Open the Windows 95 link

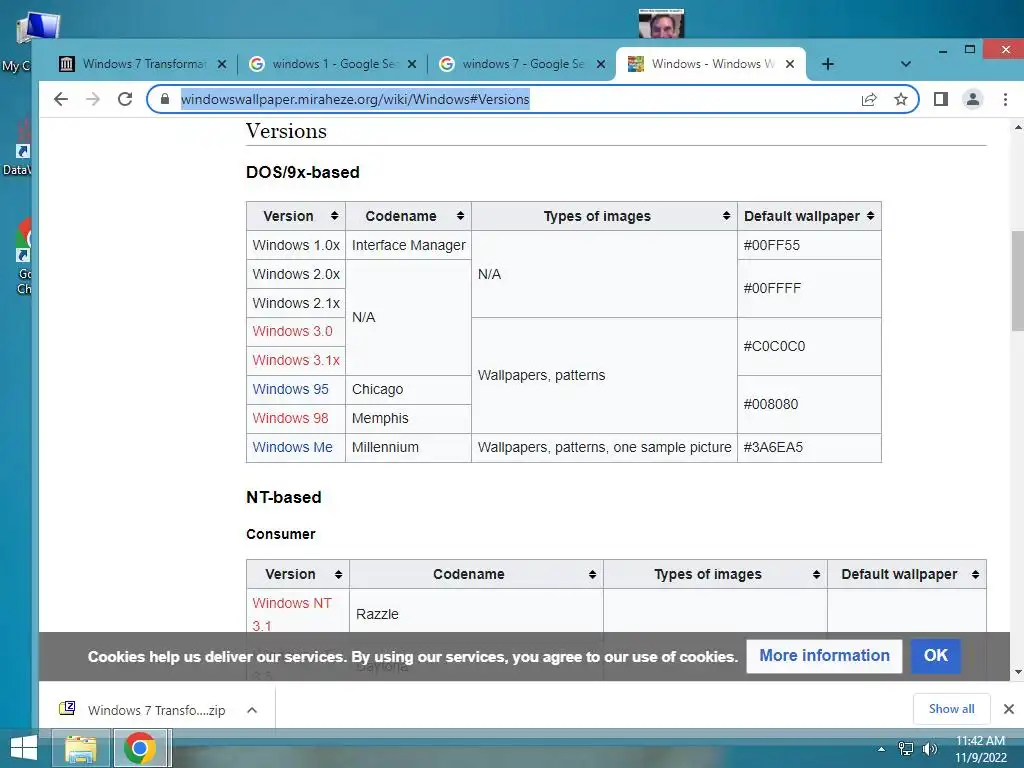(x=290, y=389)
